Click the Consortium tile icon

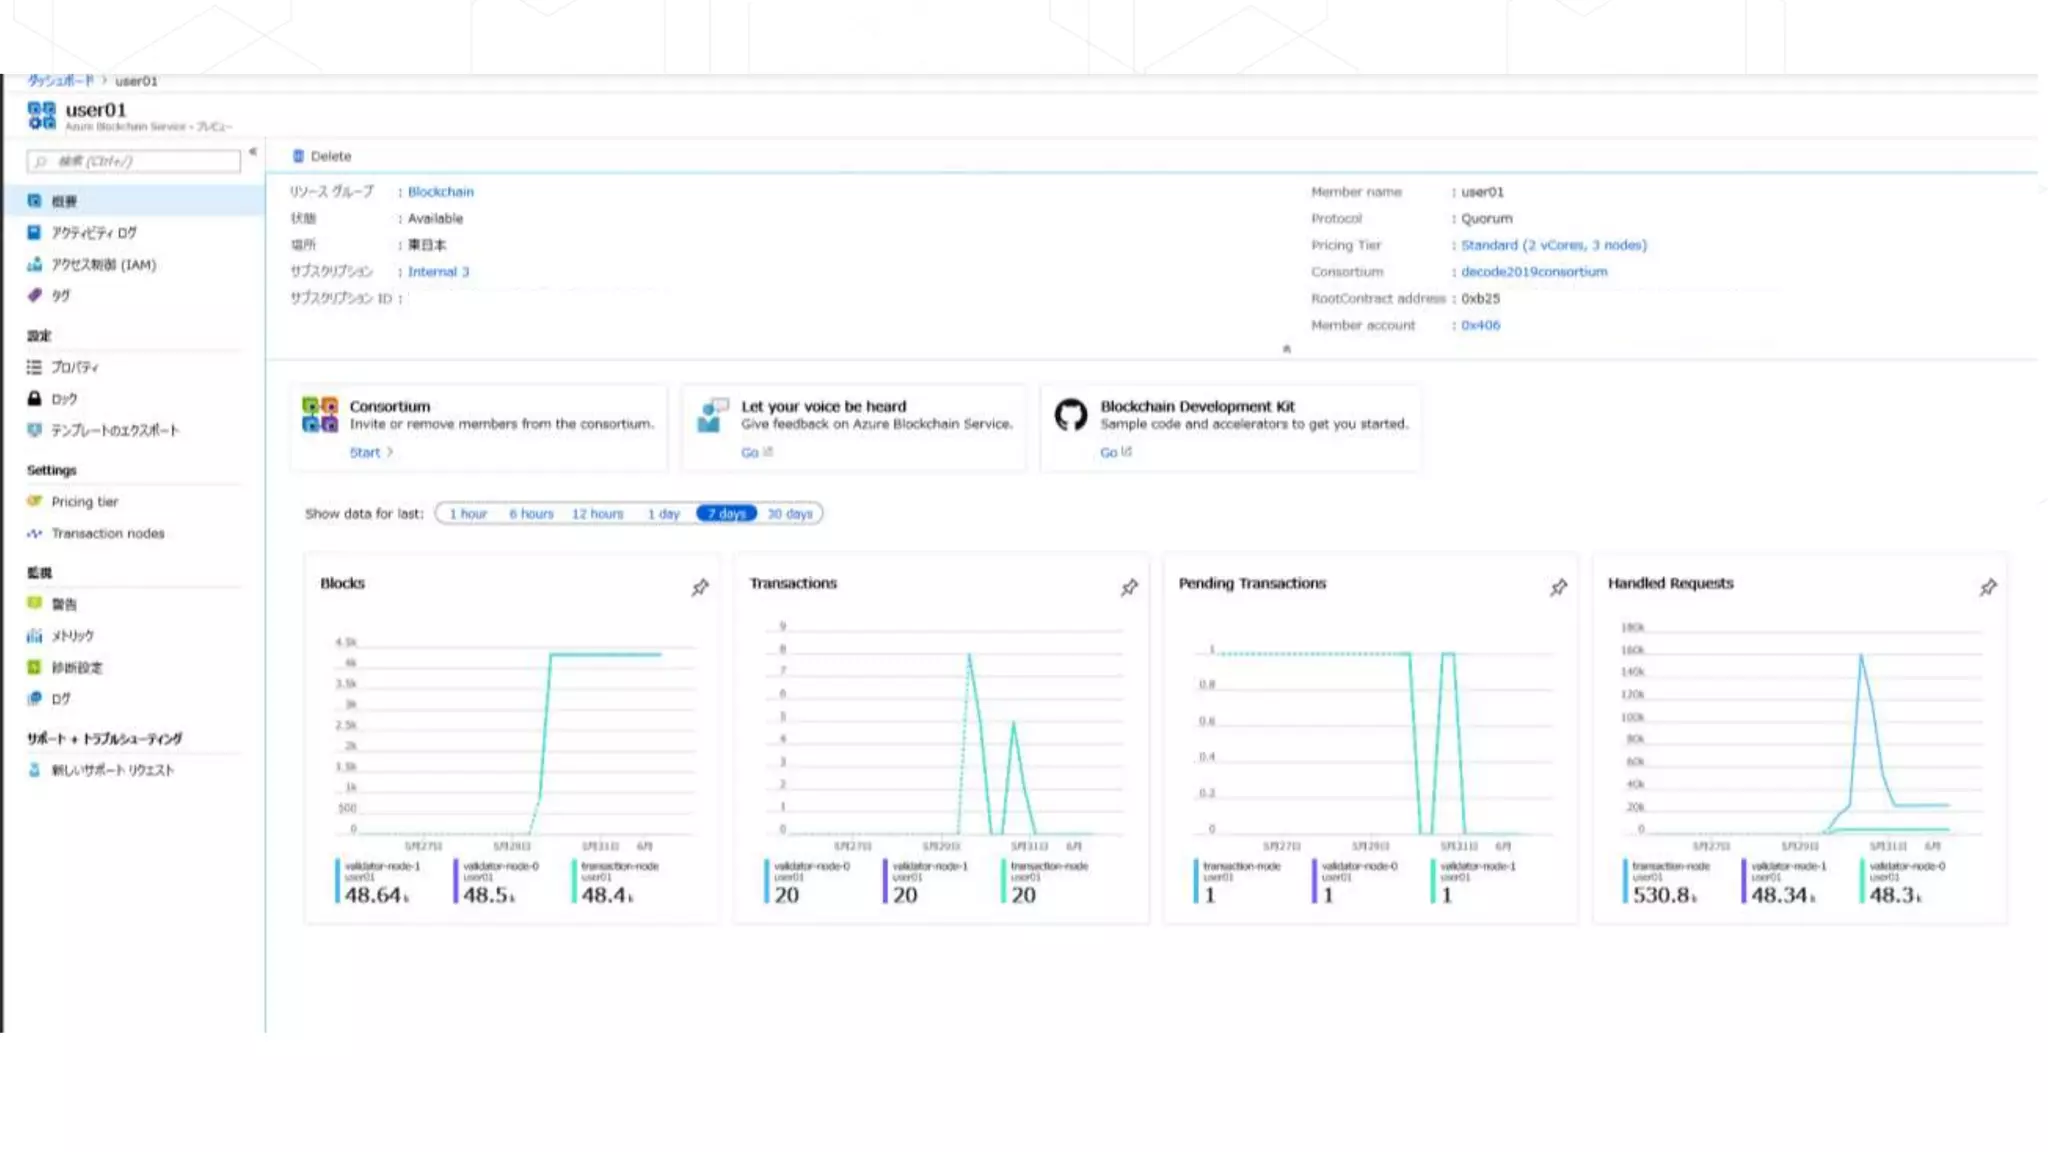[x=319, y=414]
